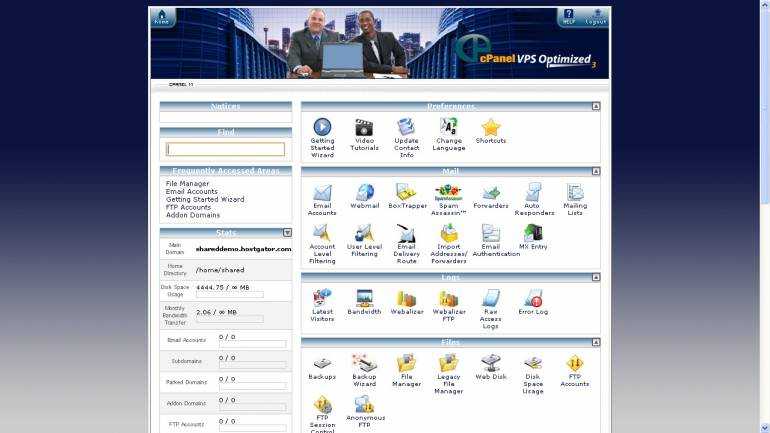
Task: Open the Webmail icon
Action: 364,193
